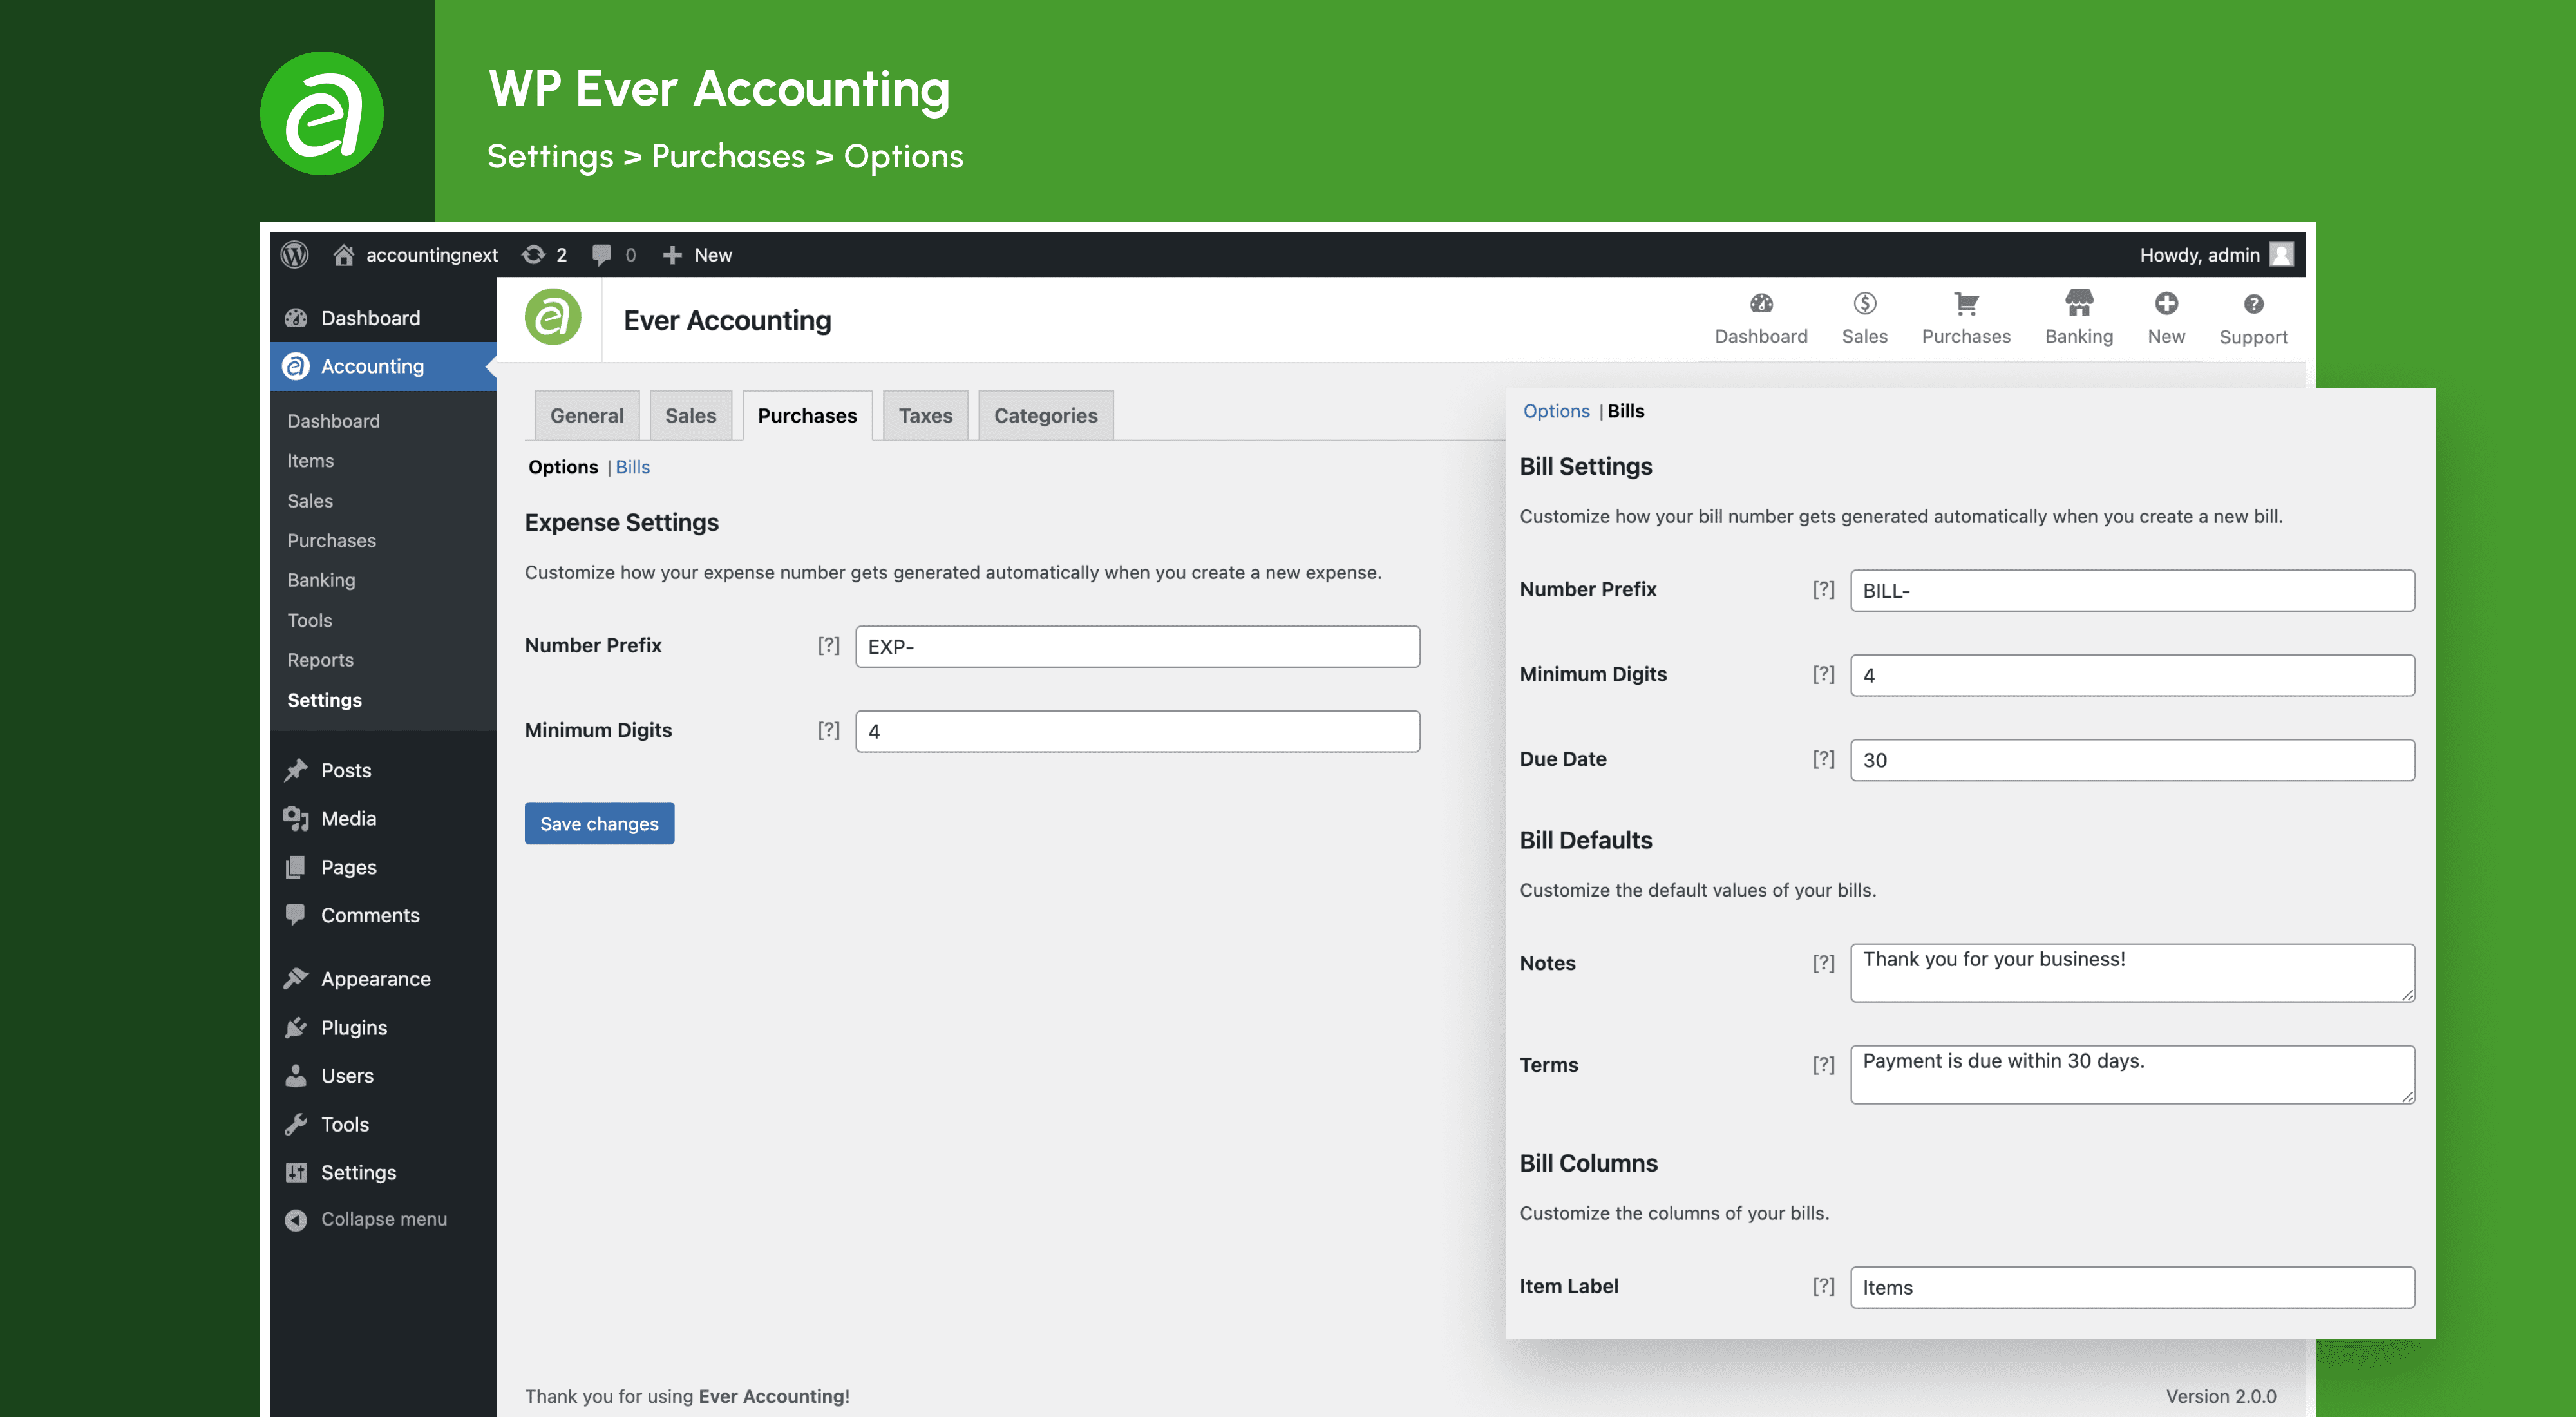Click help tooltip beside Notes

(x=1823, y=963)
